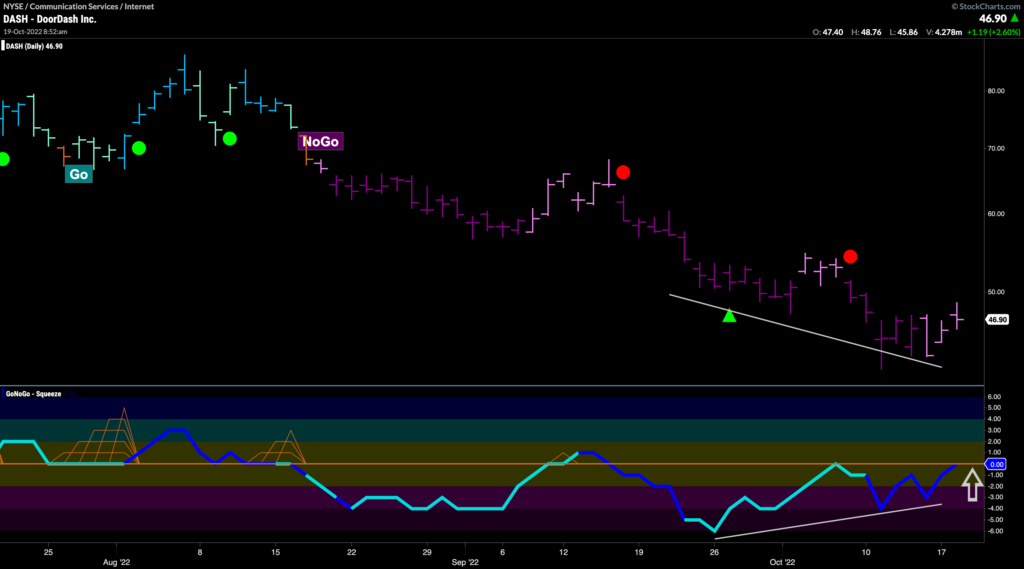1024x569 pixels.
Task: Click the white up arrow in the oscillator panel
Action: pos(970,486)
